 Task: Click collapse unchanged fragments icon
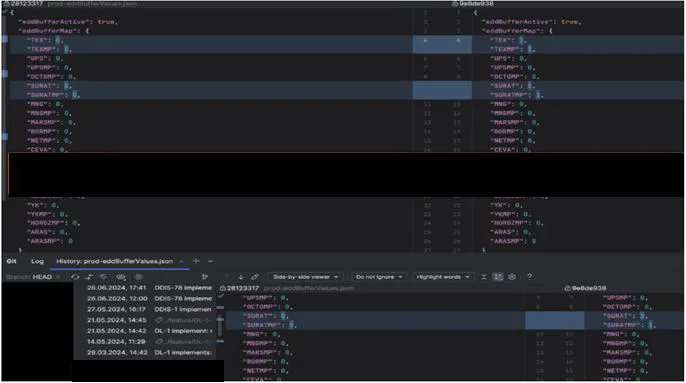(483, 277)
